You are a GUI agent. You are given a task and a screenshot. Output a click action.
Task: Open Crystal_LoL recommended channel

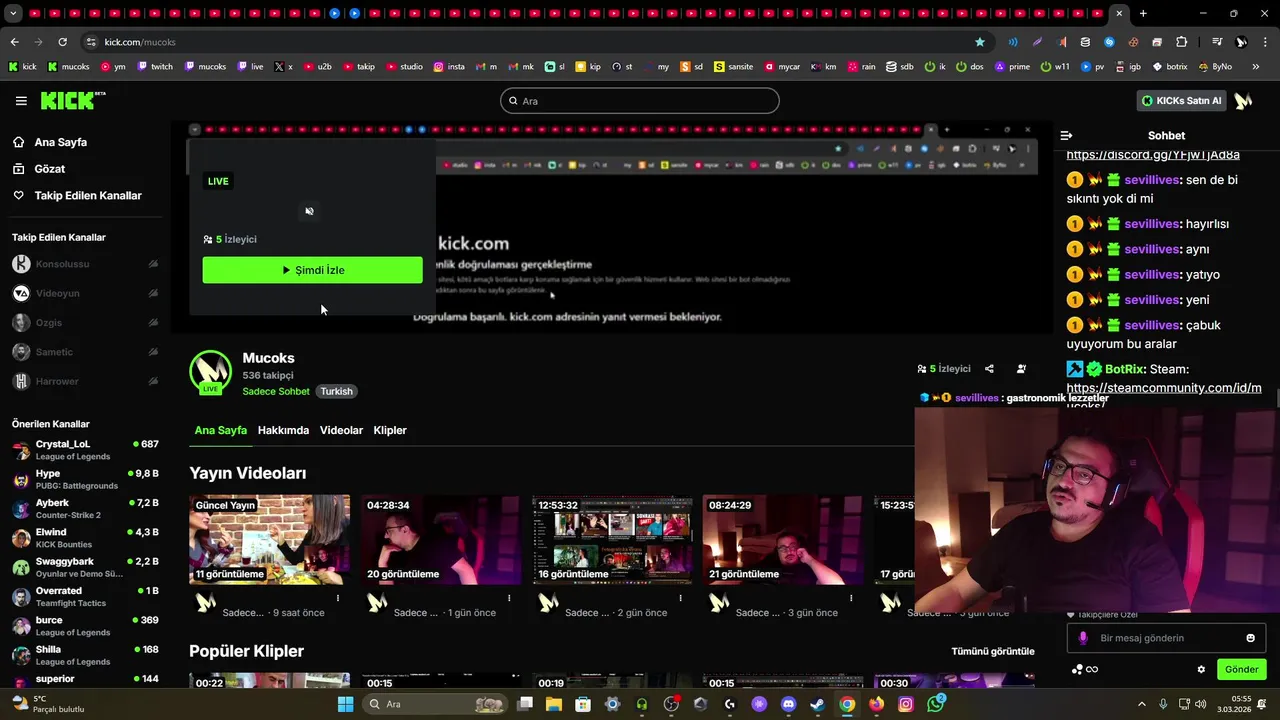[x=85, y=449]
